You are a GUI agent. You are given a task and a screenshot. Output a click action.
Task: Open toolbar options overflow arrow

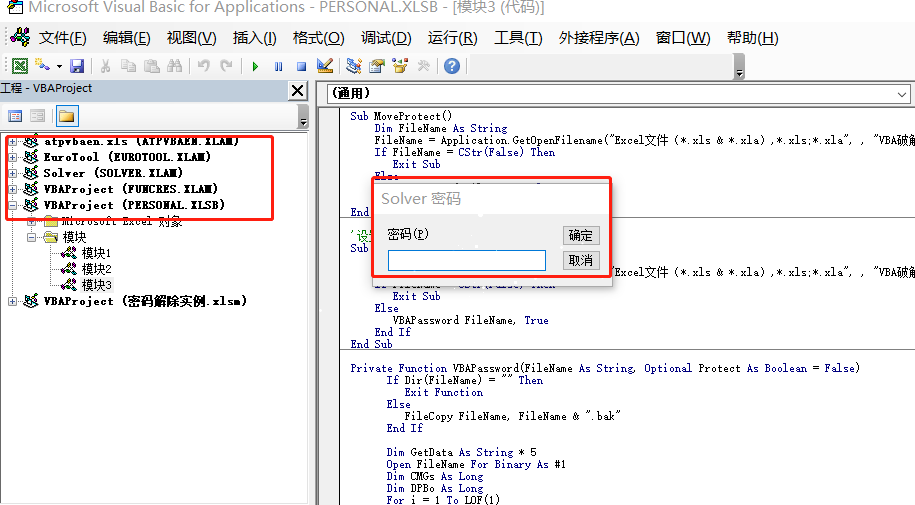coord(739,67)
